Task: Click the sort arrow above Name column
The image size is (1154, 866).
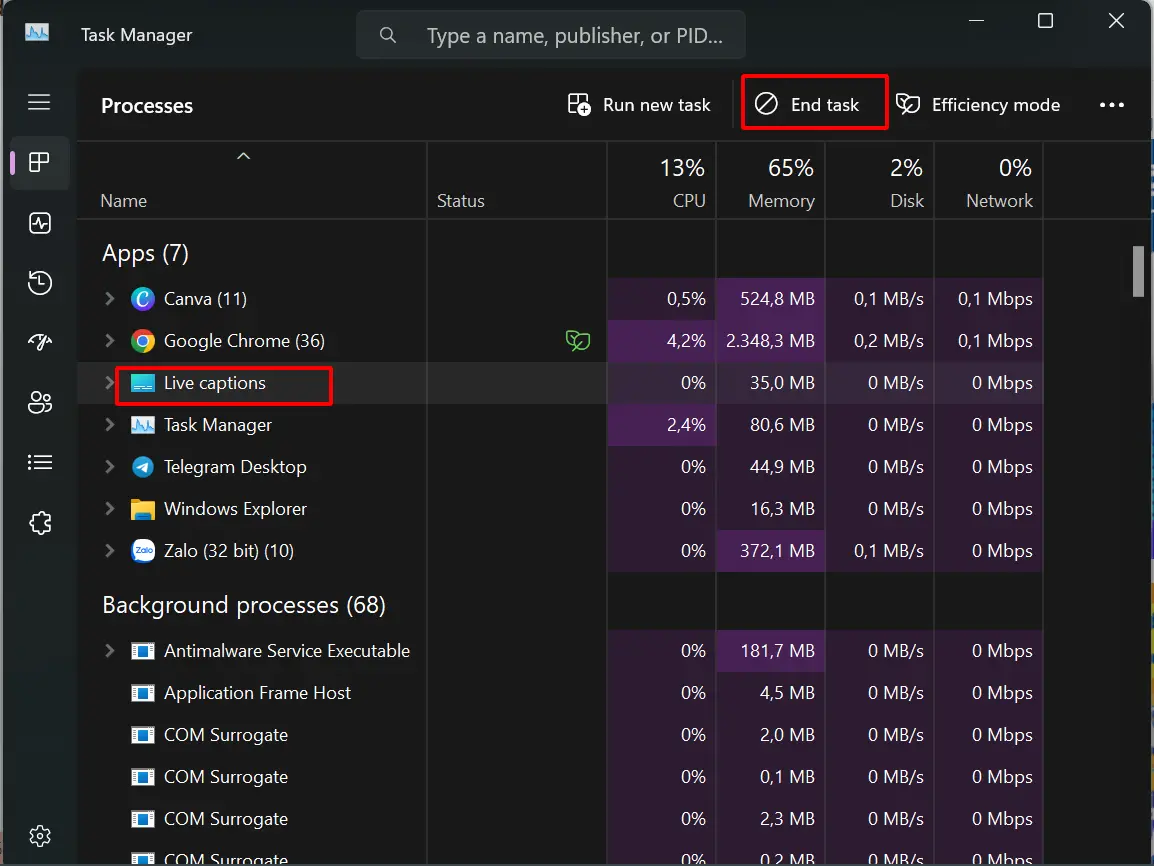Action: pyautogui.click(x=244, y=156)
